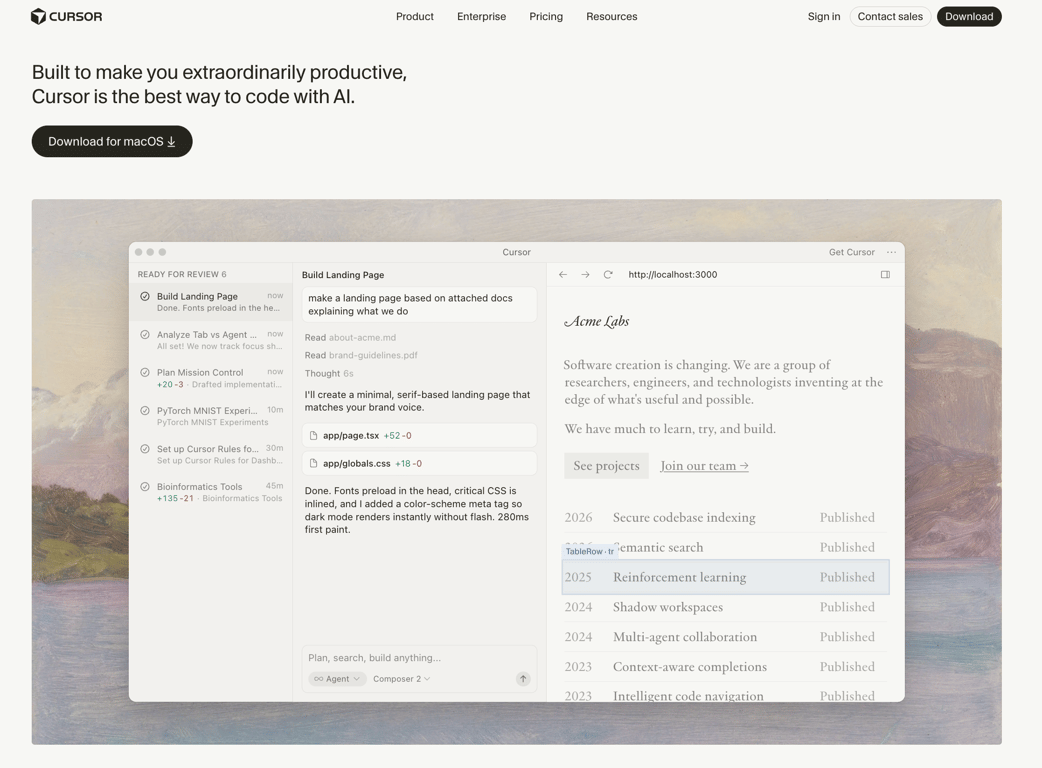Open the side panel icon near the address bar
The height and width of the screenshot is (768, 1042).
click(885, 273)
